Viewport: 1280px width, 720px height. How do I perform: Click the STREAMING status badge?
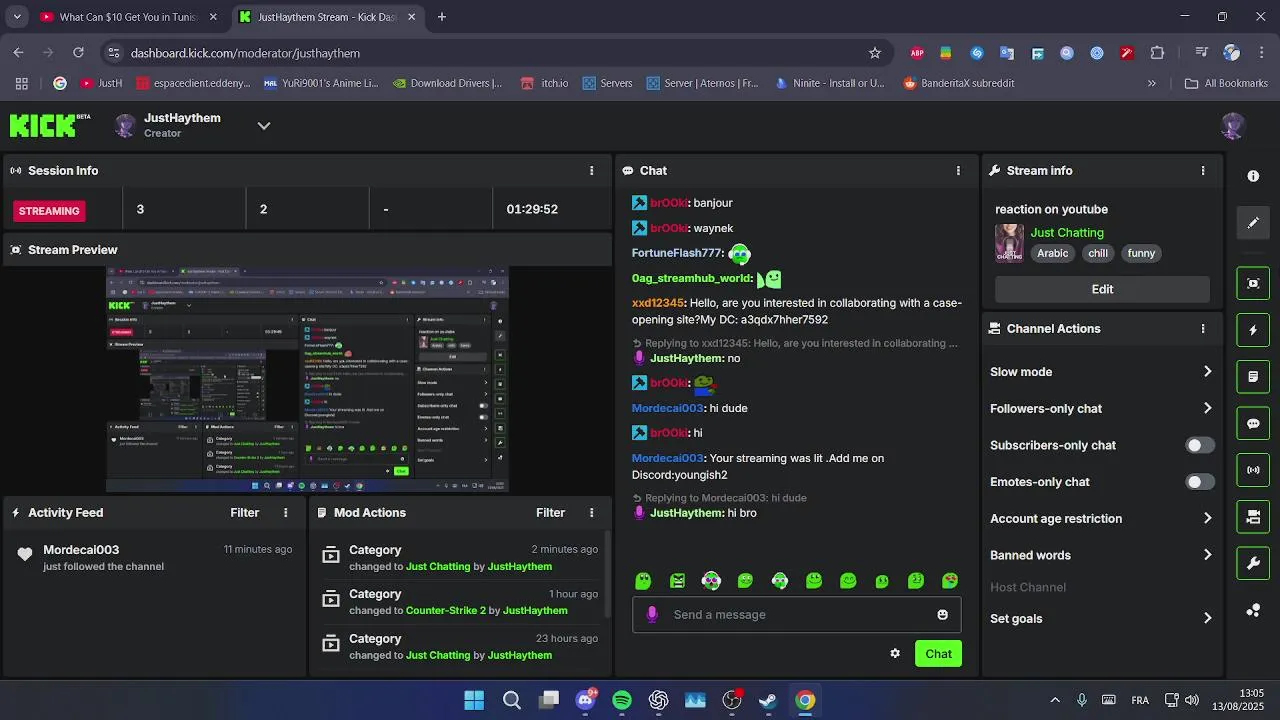pyautogui.click(x=49, y=211)
